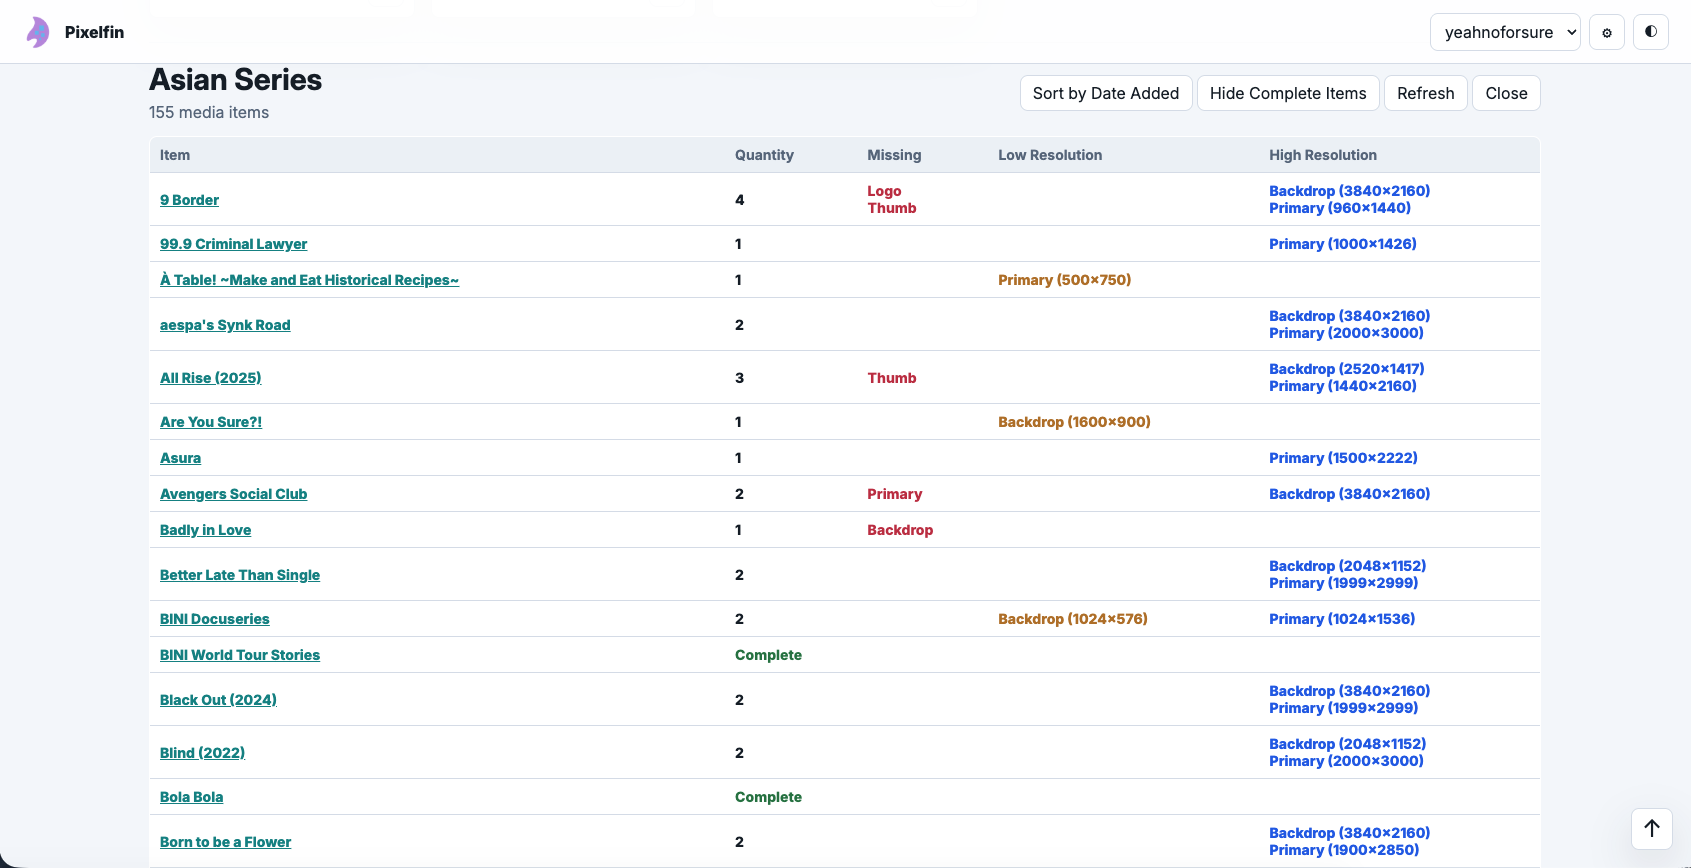Open the 9 Border link

189,200
